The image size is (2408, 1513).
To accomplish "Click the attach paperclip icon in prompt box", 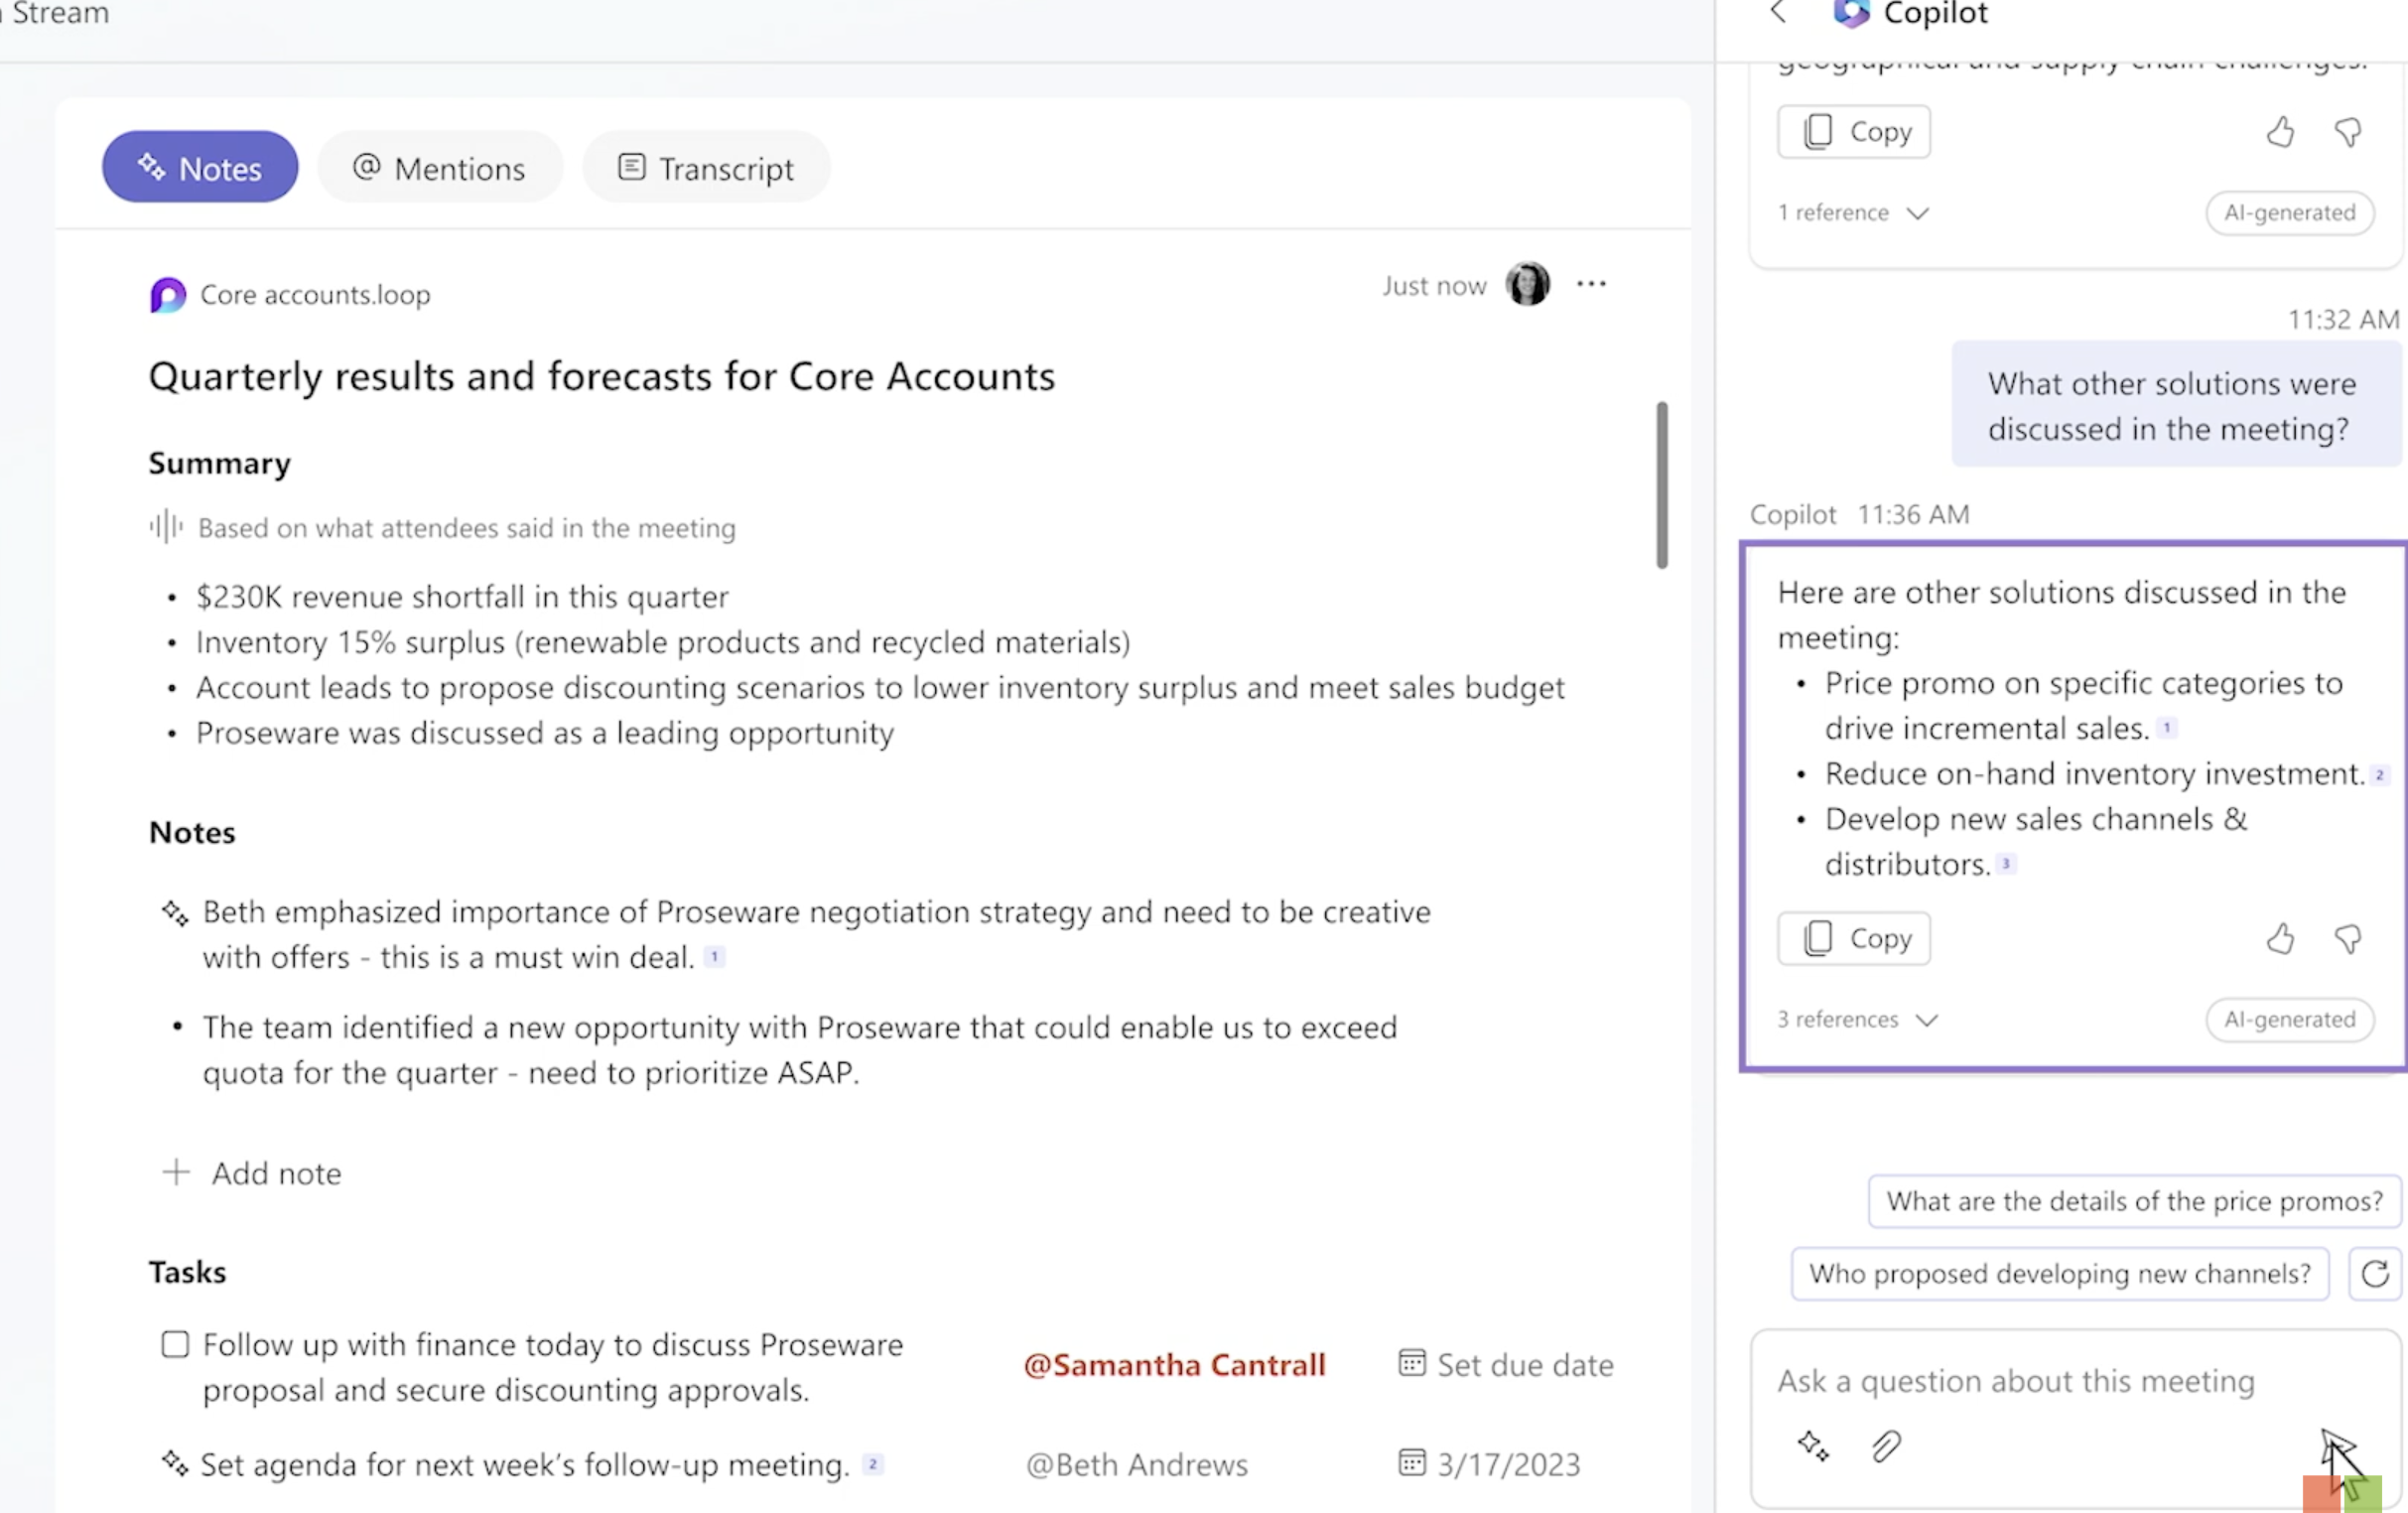I will [x=1885, y=1446].
